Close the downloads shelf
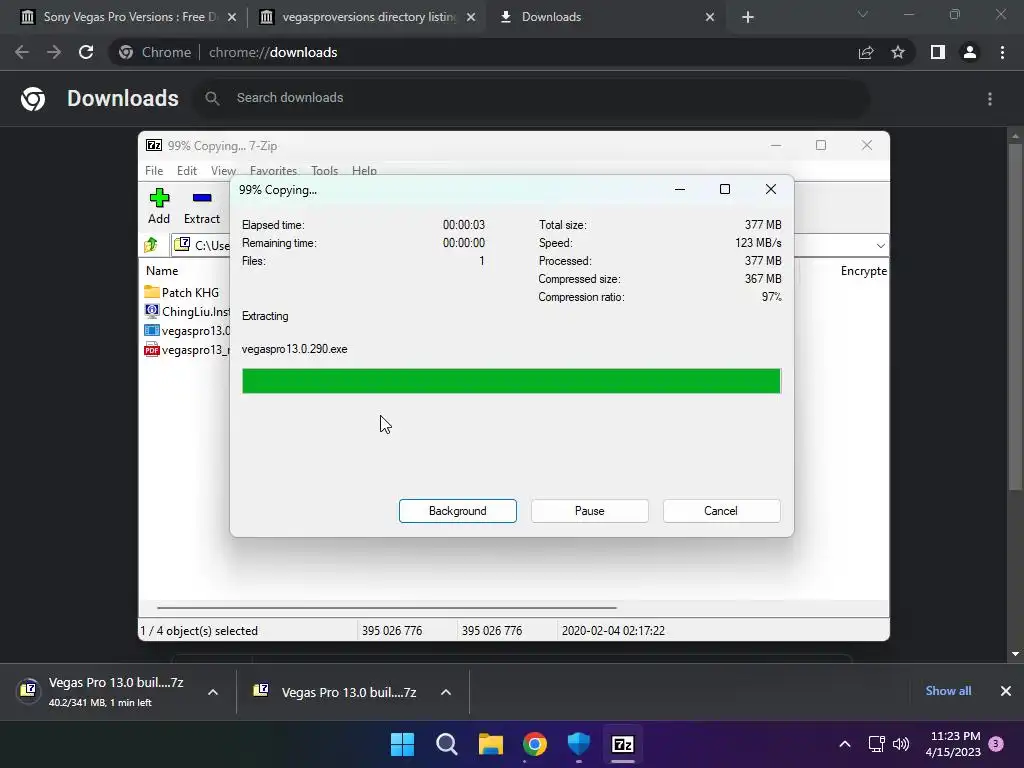This screenshot has width=1024, height=768. (x=1006, y=691)
